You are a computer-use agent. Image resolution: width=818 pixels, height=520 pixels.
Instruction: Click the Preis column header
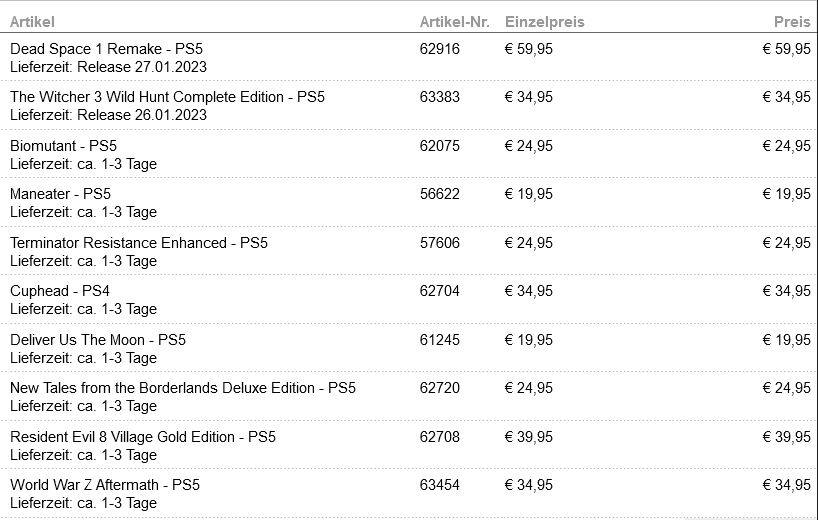(x=792, y=22)
